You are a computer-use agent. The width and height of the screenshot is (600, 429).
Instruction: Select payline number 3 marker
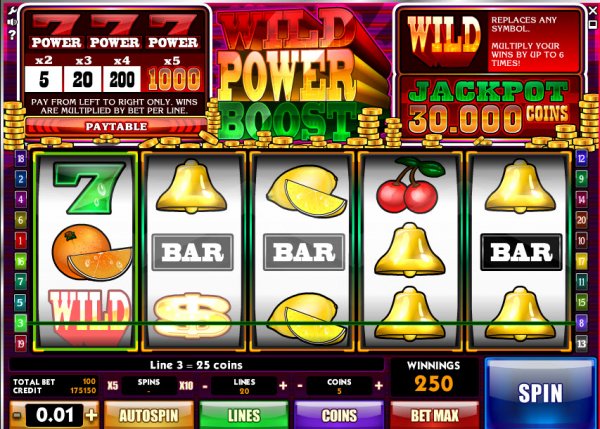tap(20, 323)
